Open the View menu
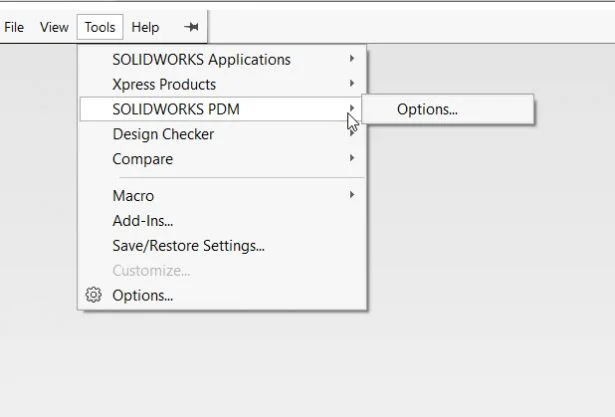Screen dimensions: 615x417 click(x=54, y=28)
